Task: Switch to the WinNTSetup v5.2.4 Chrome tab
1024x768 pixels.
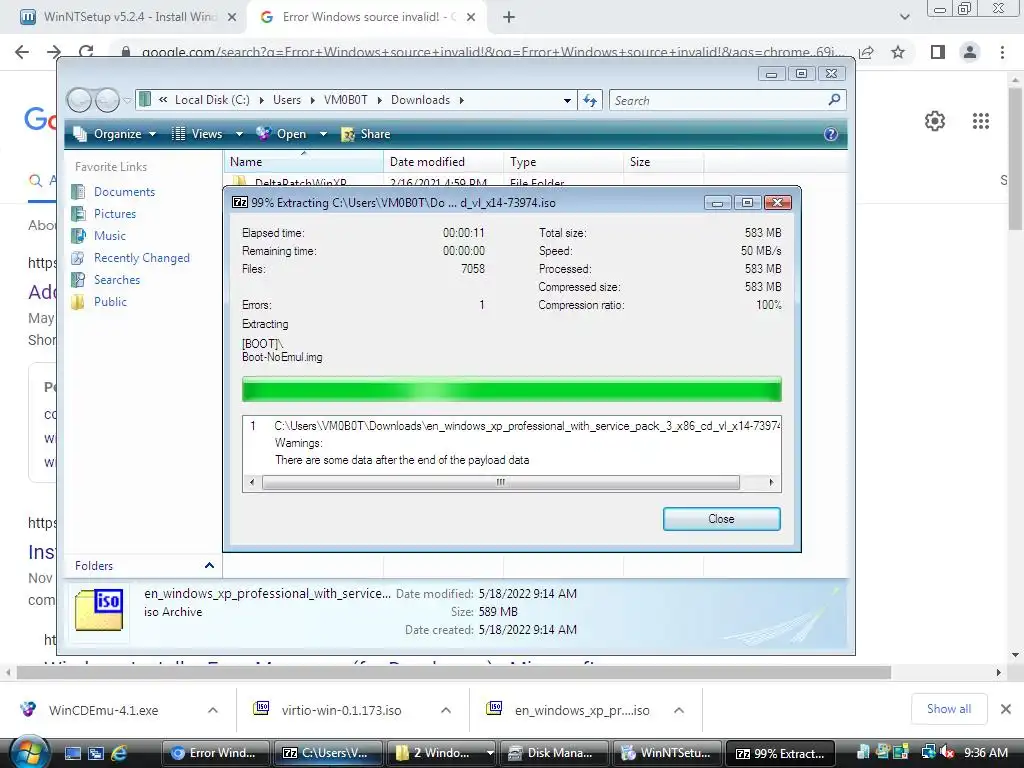Action: click(128, 17)
